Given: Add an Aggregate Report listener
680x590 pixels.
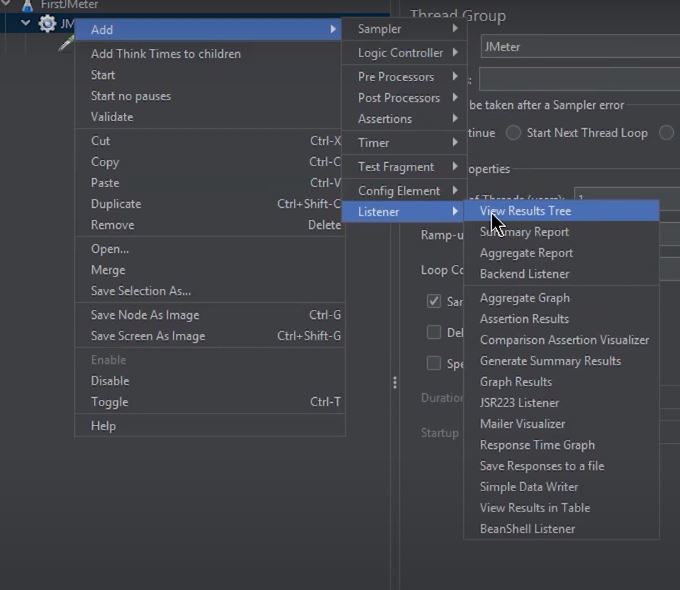Looking at the screenshot, I should point(526,253).
